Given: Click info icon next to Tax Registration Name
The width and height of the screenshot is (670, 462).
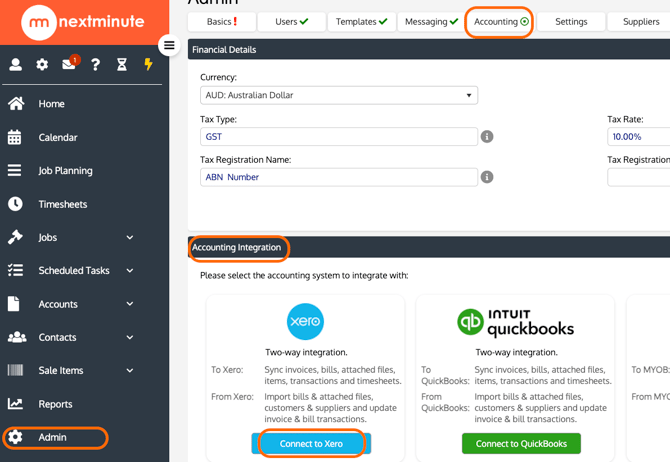Looking at the screenshot, I should coord(487,177).
